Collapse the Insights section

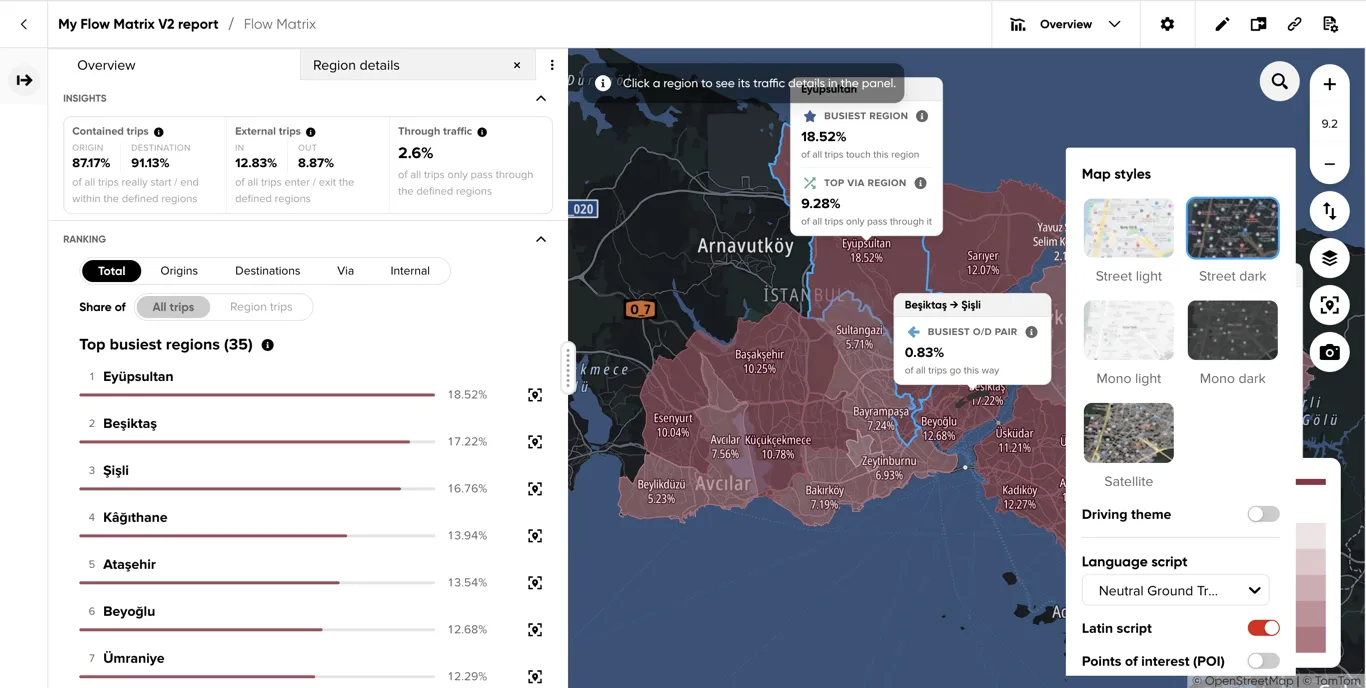[541, 98]
